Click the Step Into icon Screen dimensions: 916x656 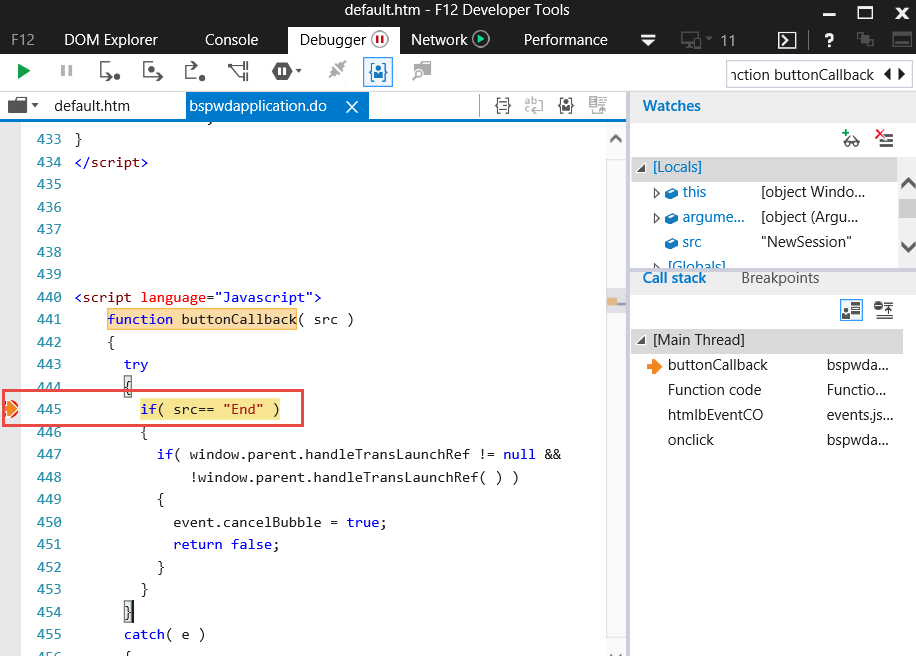point(109,71)
